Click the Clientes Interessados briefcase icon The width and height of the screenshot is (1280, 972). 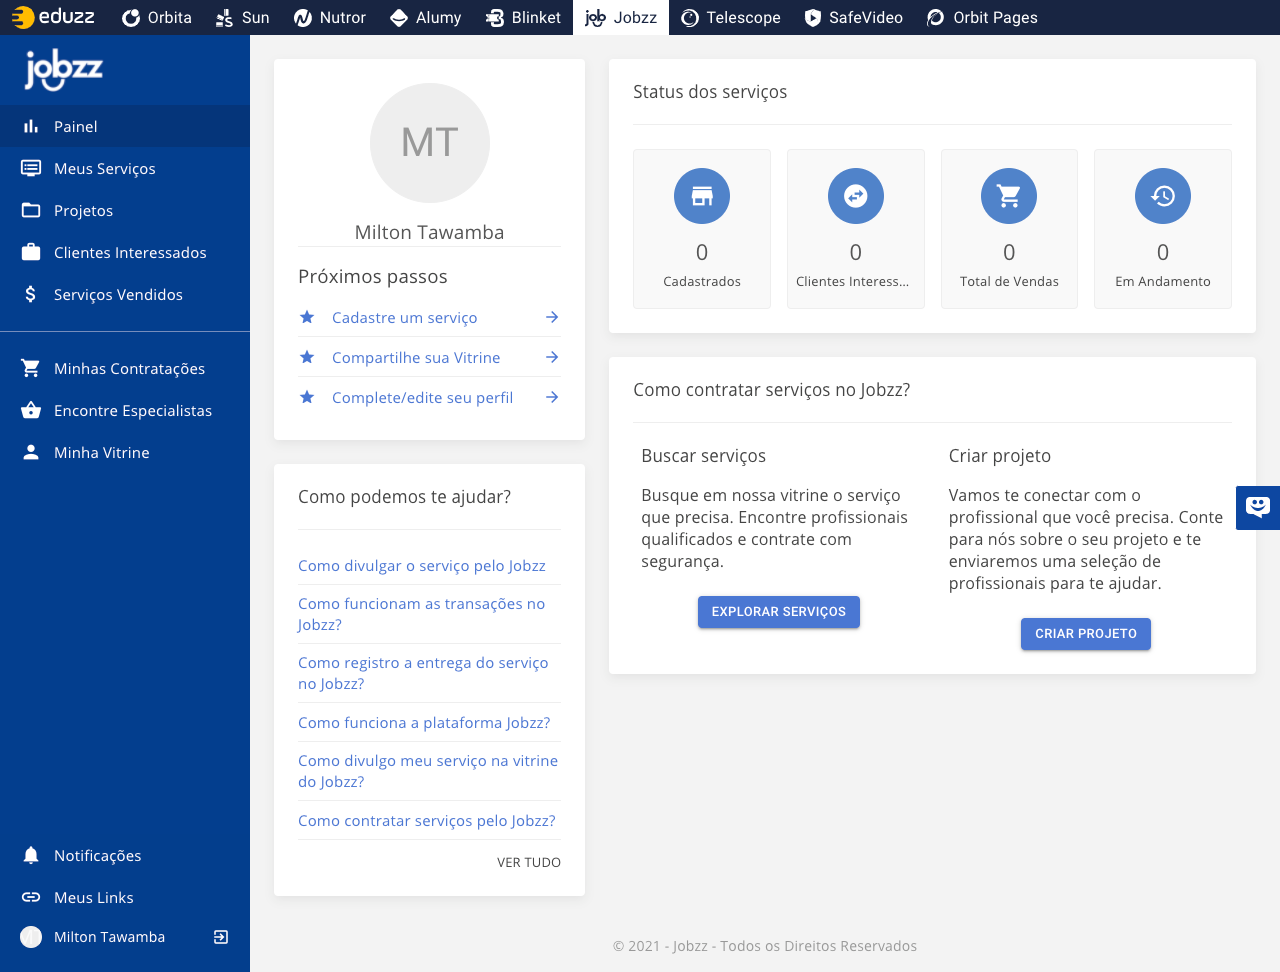[31, 252]
